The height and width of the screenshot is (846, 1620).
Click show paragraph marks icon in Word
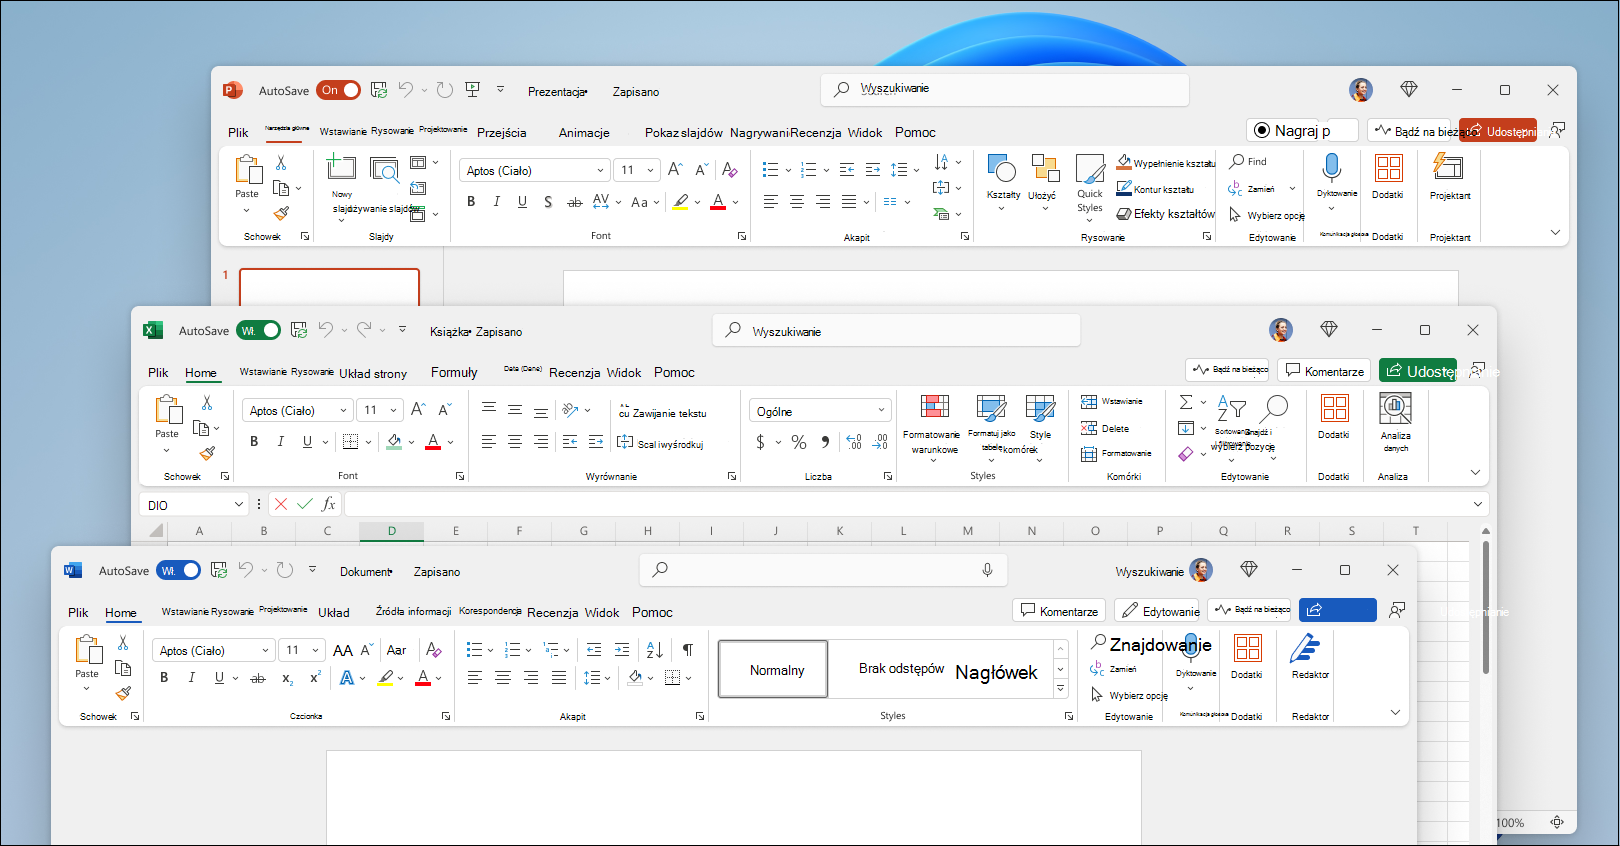(x=688, y=650)
